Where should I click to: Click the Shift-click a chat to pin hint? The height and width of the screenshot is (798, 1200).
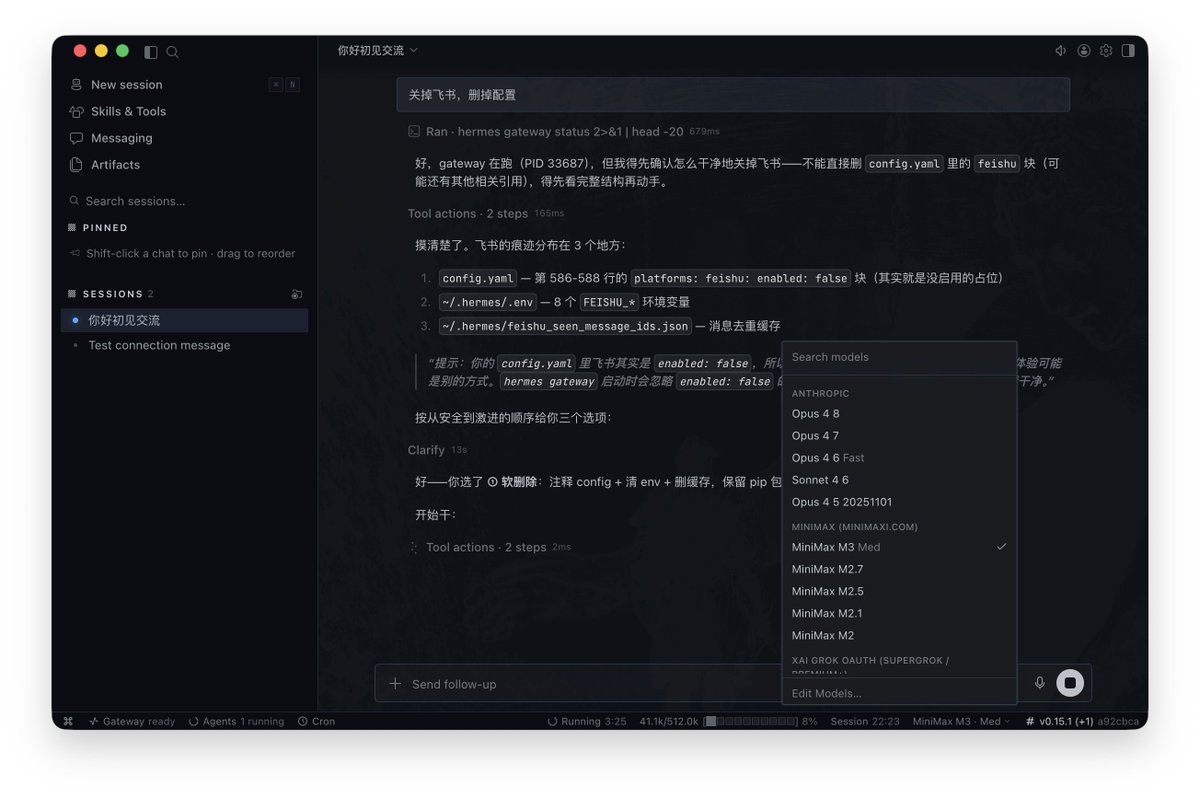[190, 254]
